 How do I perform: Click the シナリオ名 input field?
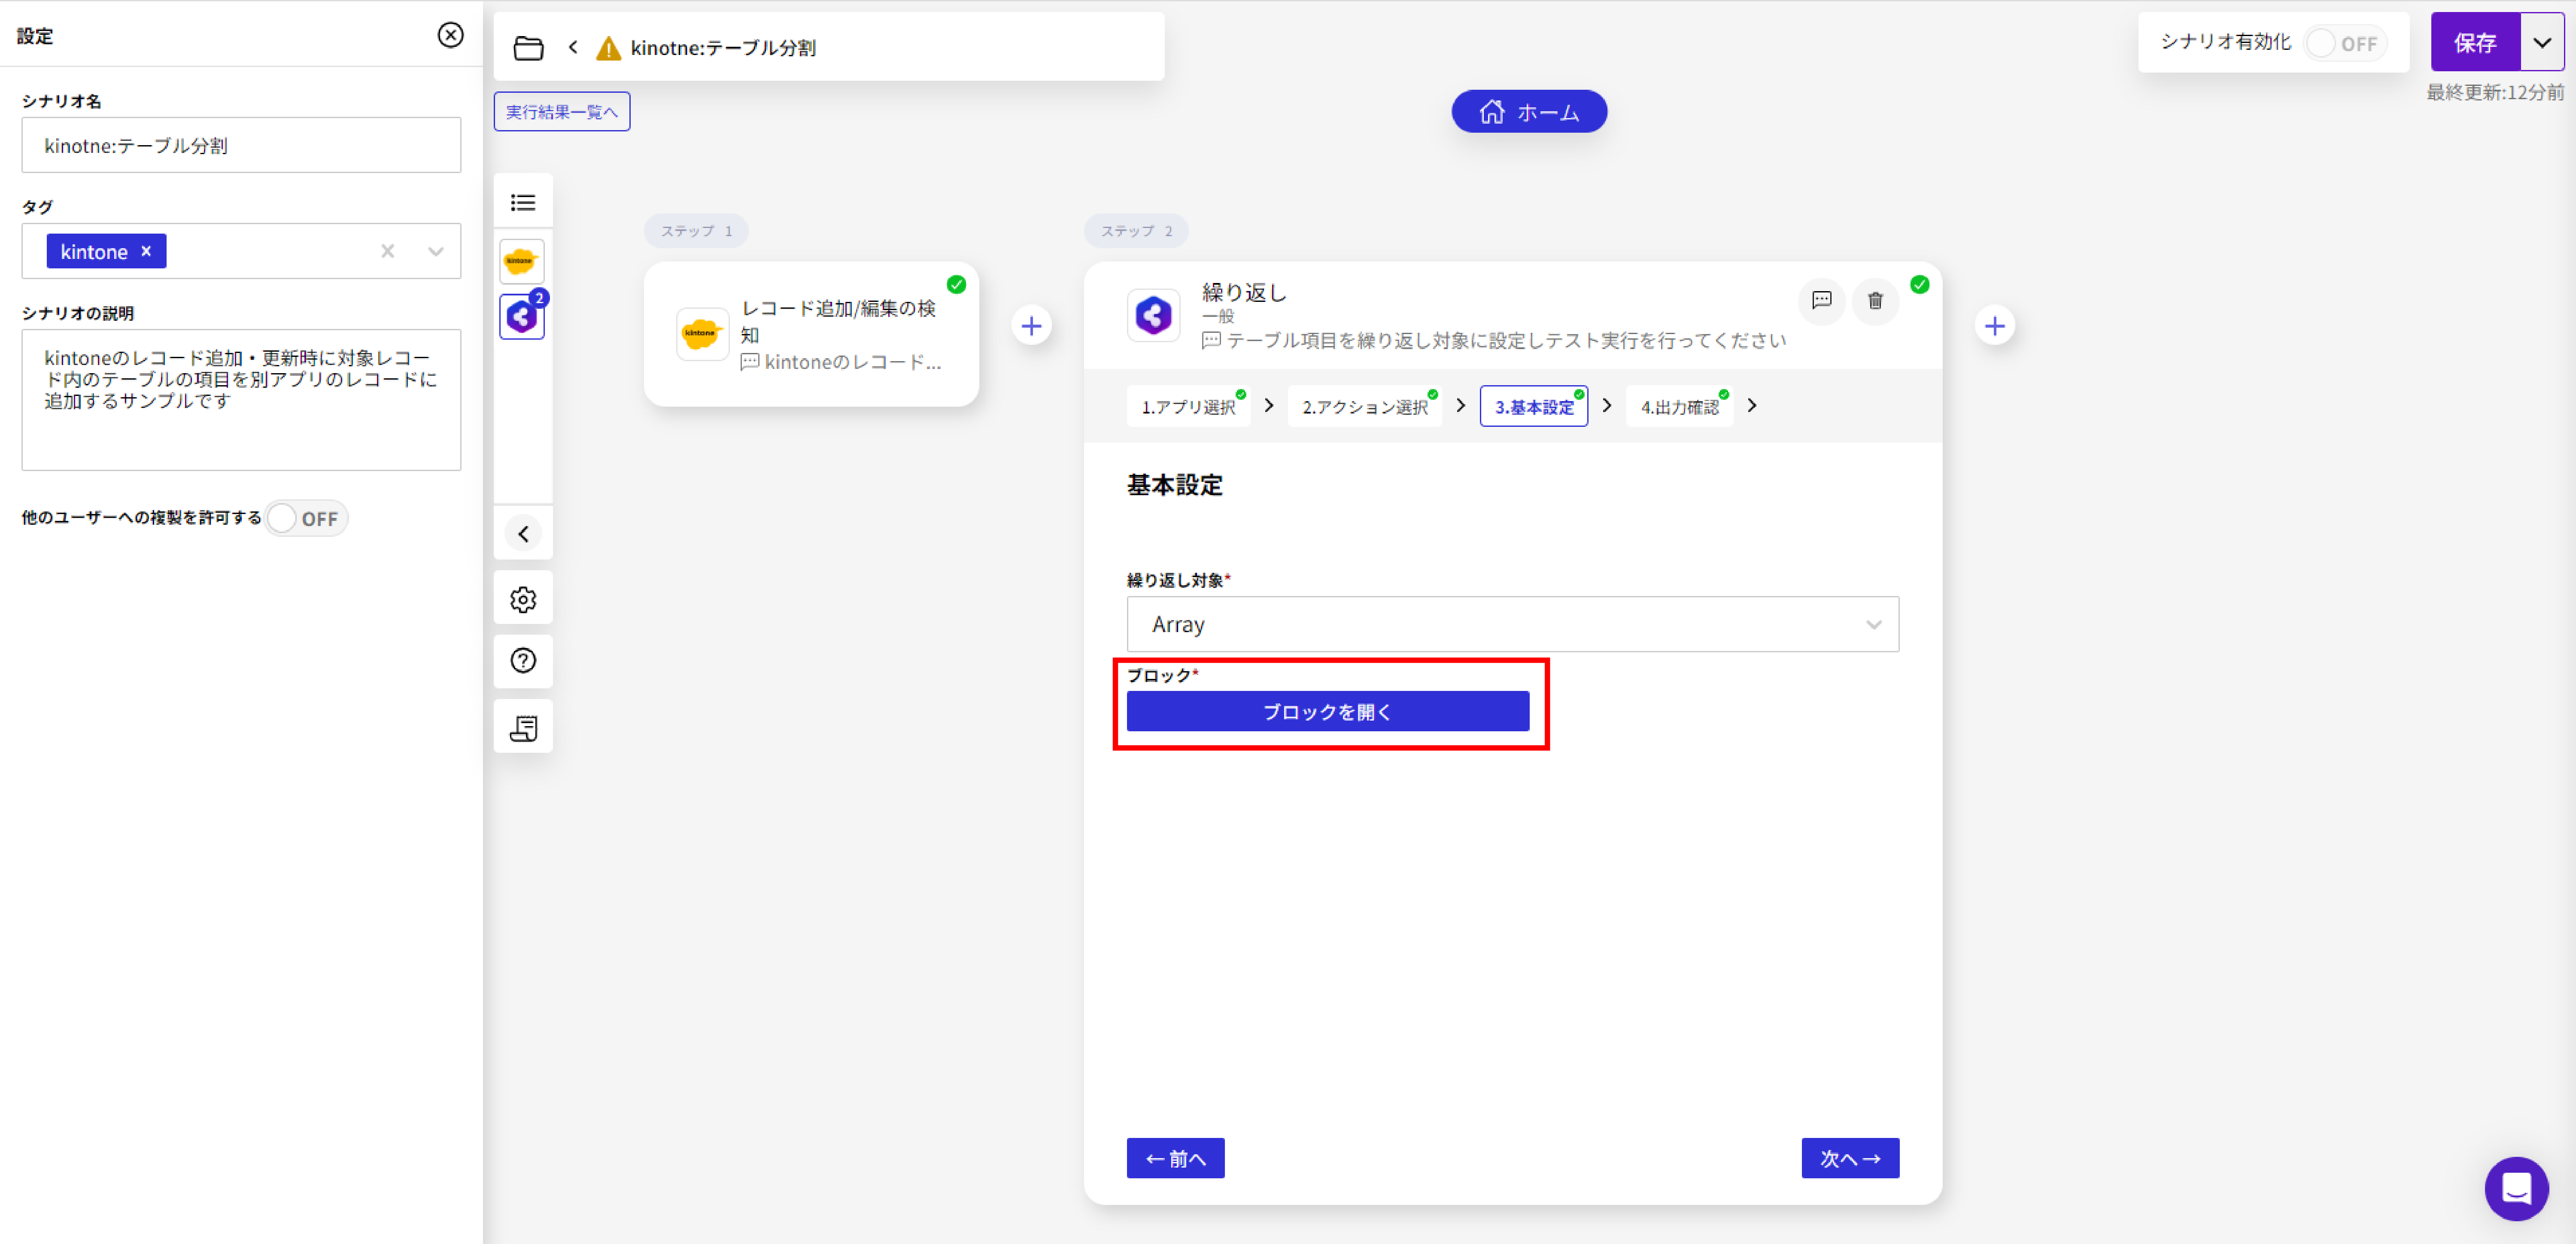(241, 146)
